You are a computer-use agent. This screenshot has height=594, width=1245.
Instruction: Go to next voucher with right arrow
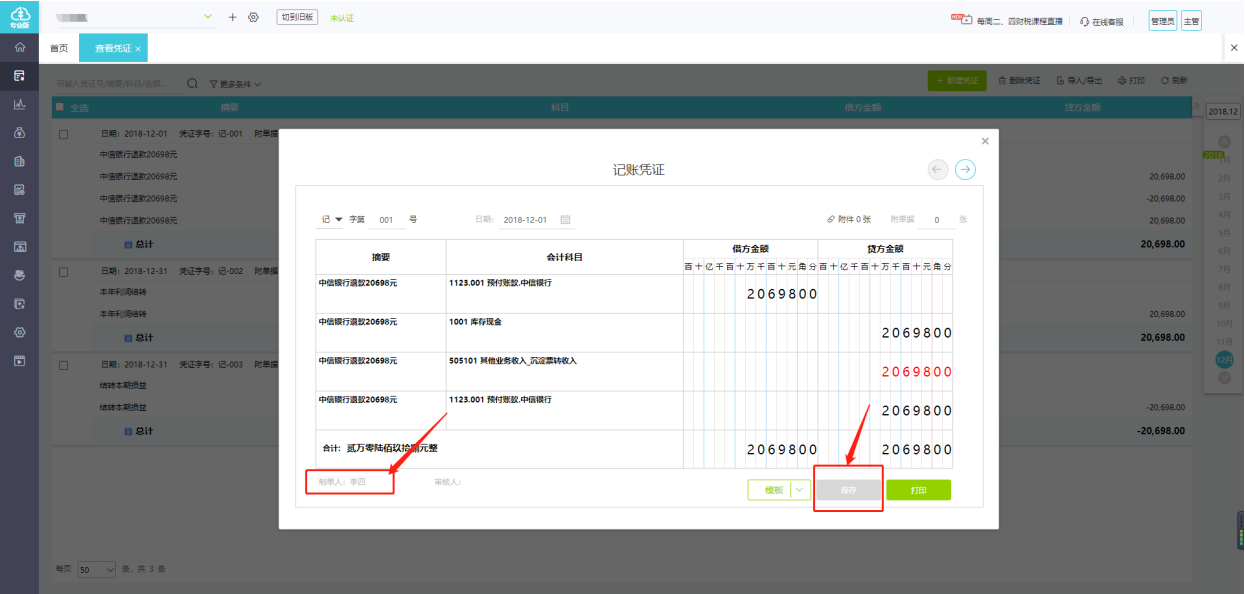[965, 170]
